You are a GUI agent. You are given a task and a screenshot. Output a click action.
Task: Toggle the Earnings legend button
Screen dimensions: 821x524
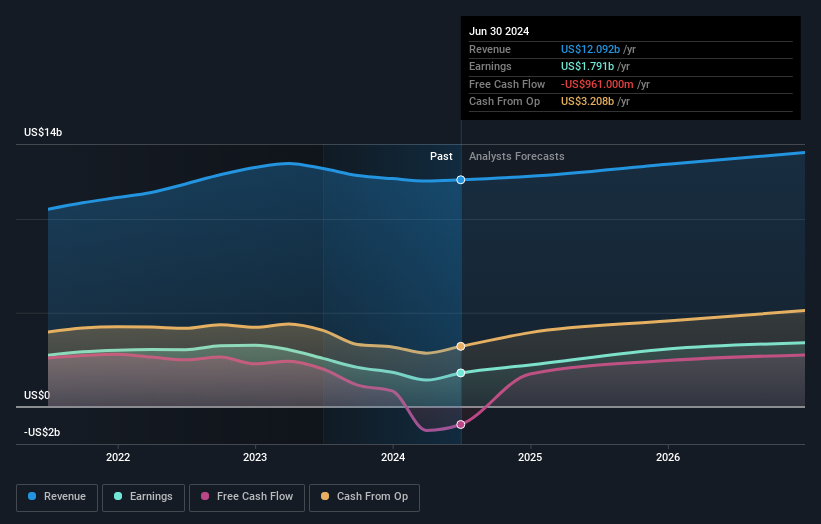(x=143, y=497)
